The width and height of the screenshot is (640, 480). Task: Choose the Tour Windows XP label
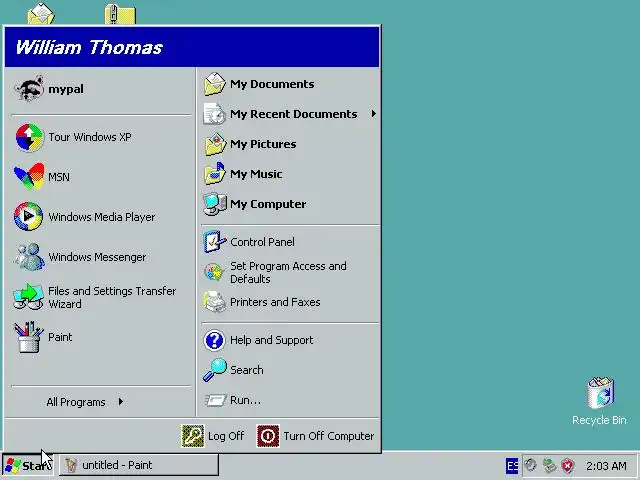pyautogui.click(x=90, y=137)
